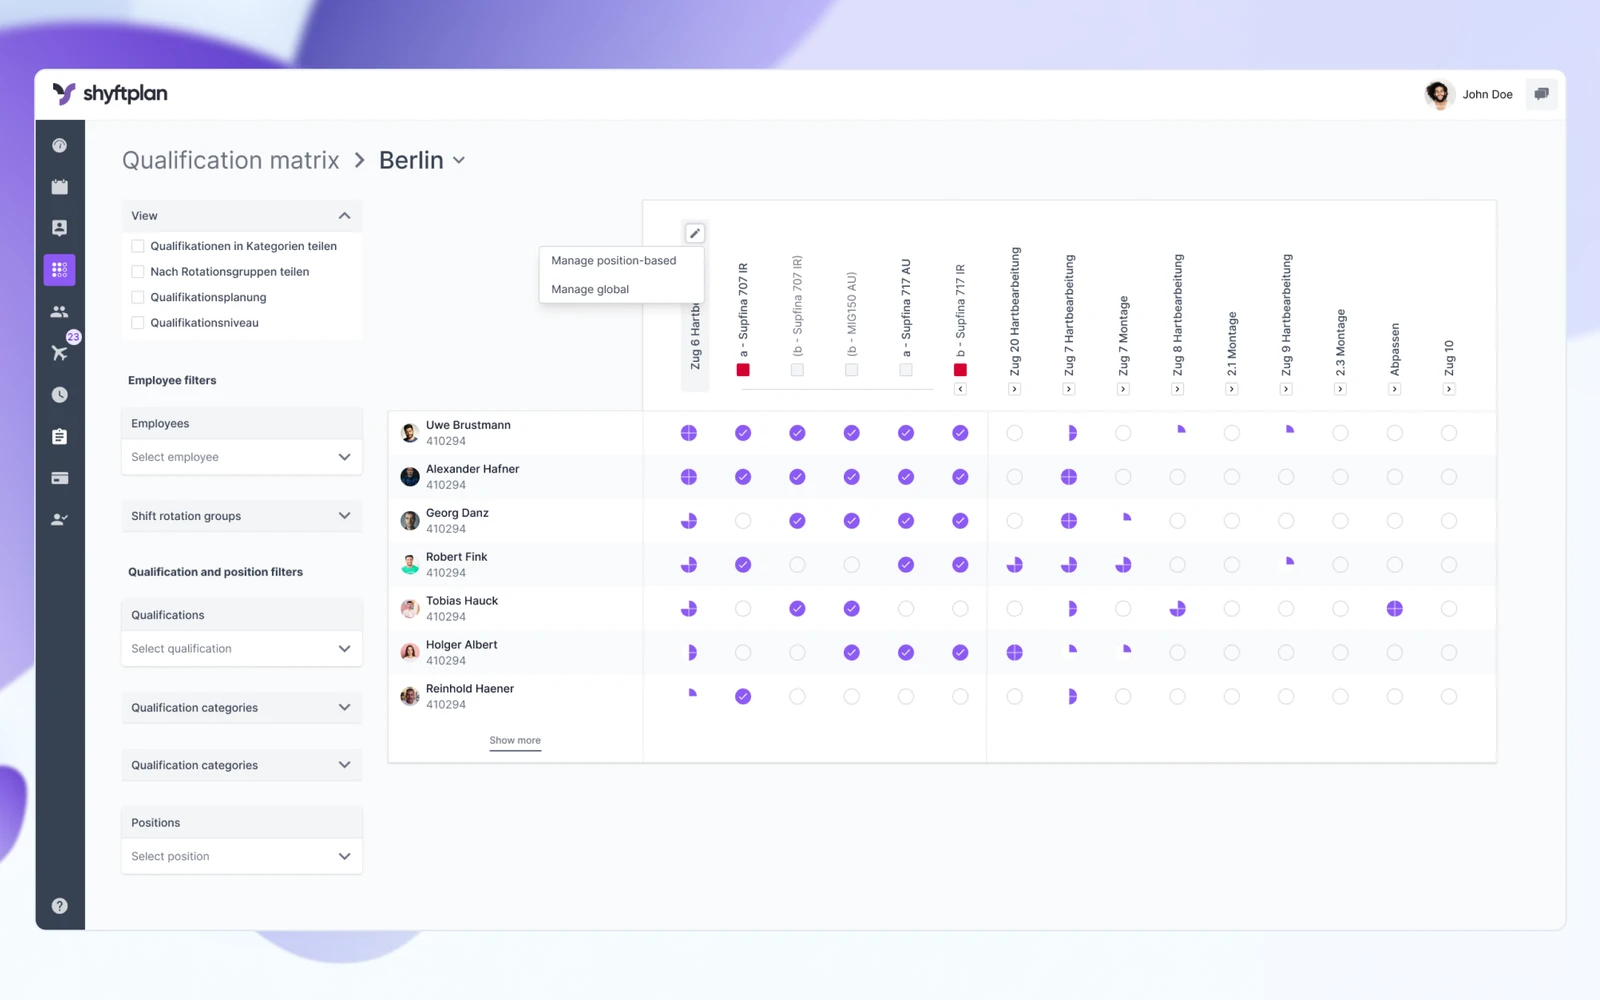The height and width of the screenshot is (1000, 1600).
Task: Click red square under a - Supfina 707 IR
Action: [x=743, y=370]
